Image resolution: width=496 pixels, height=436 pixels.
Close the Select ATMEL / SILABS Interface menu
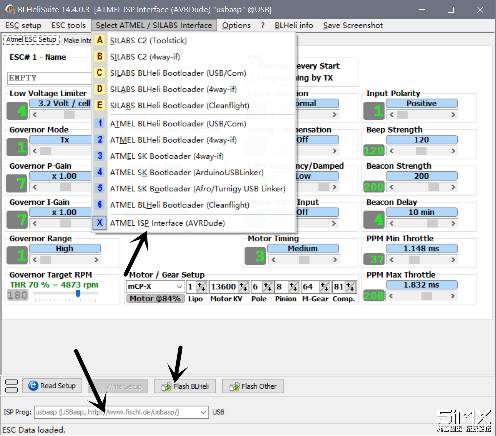[154, 25]
